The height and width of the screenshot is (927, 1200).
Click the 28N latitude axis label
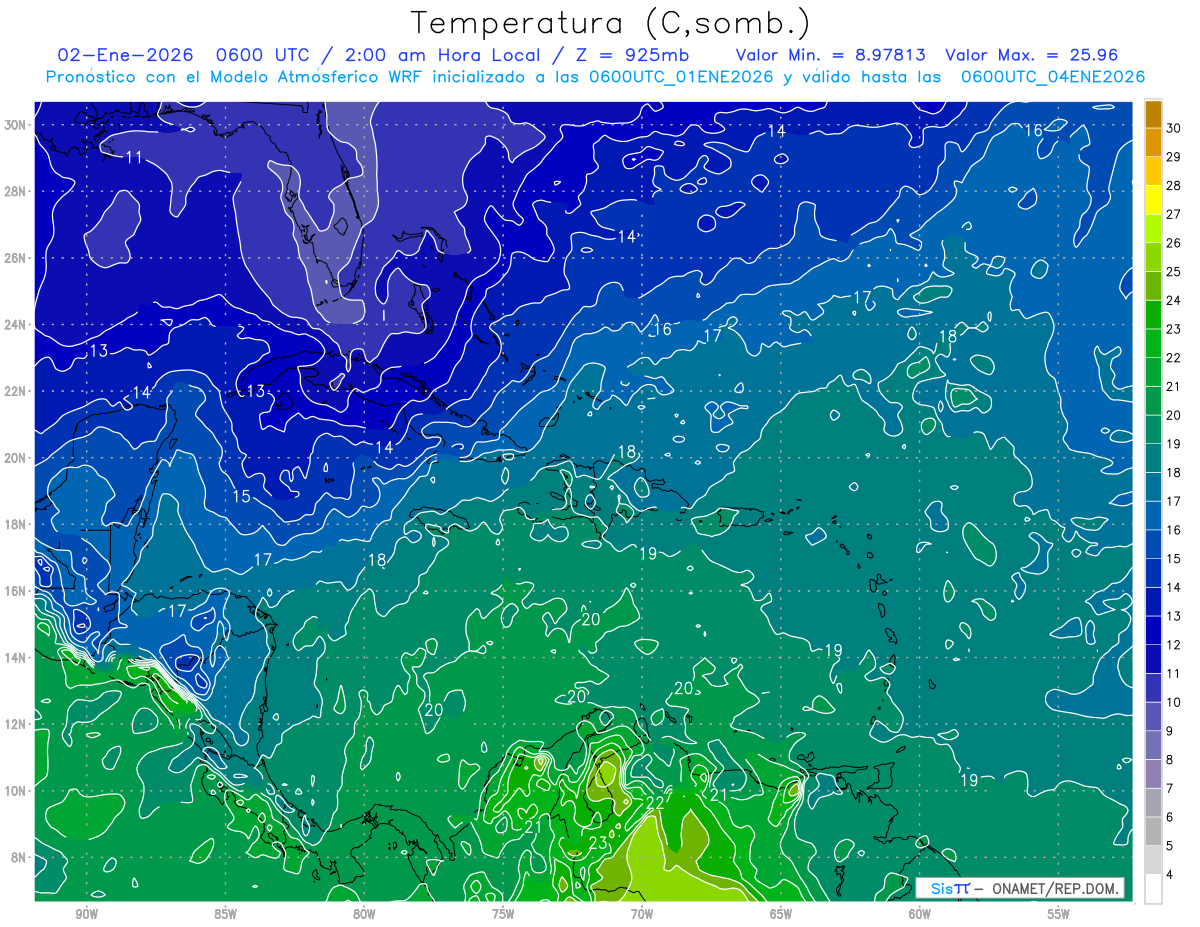coord(15,191)
